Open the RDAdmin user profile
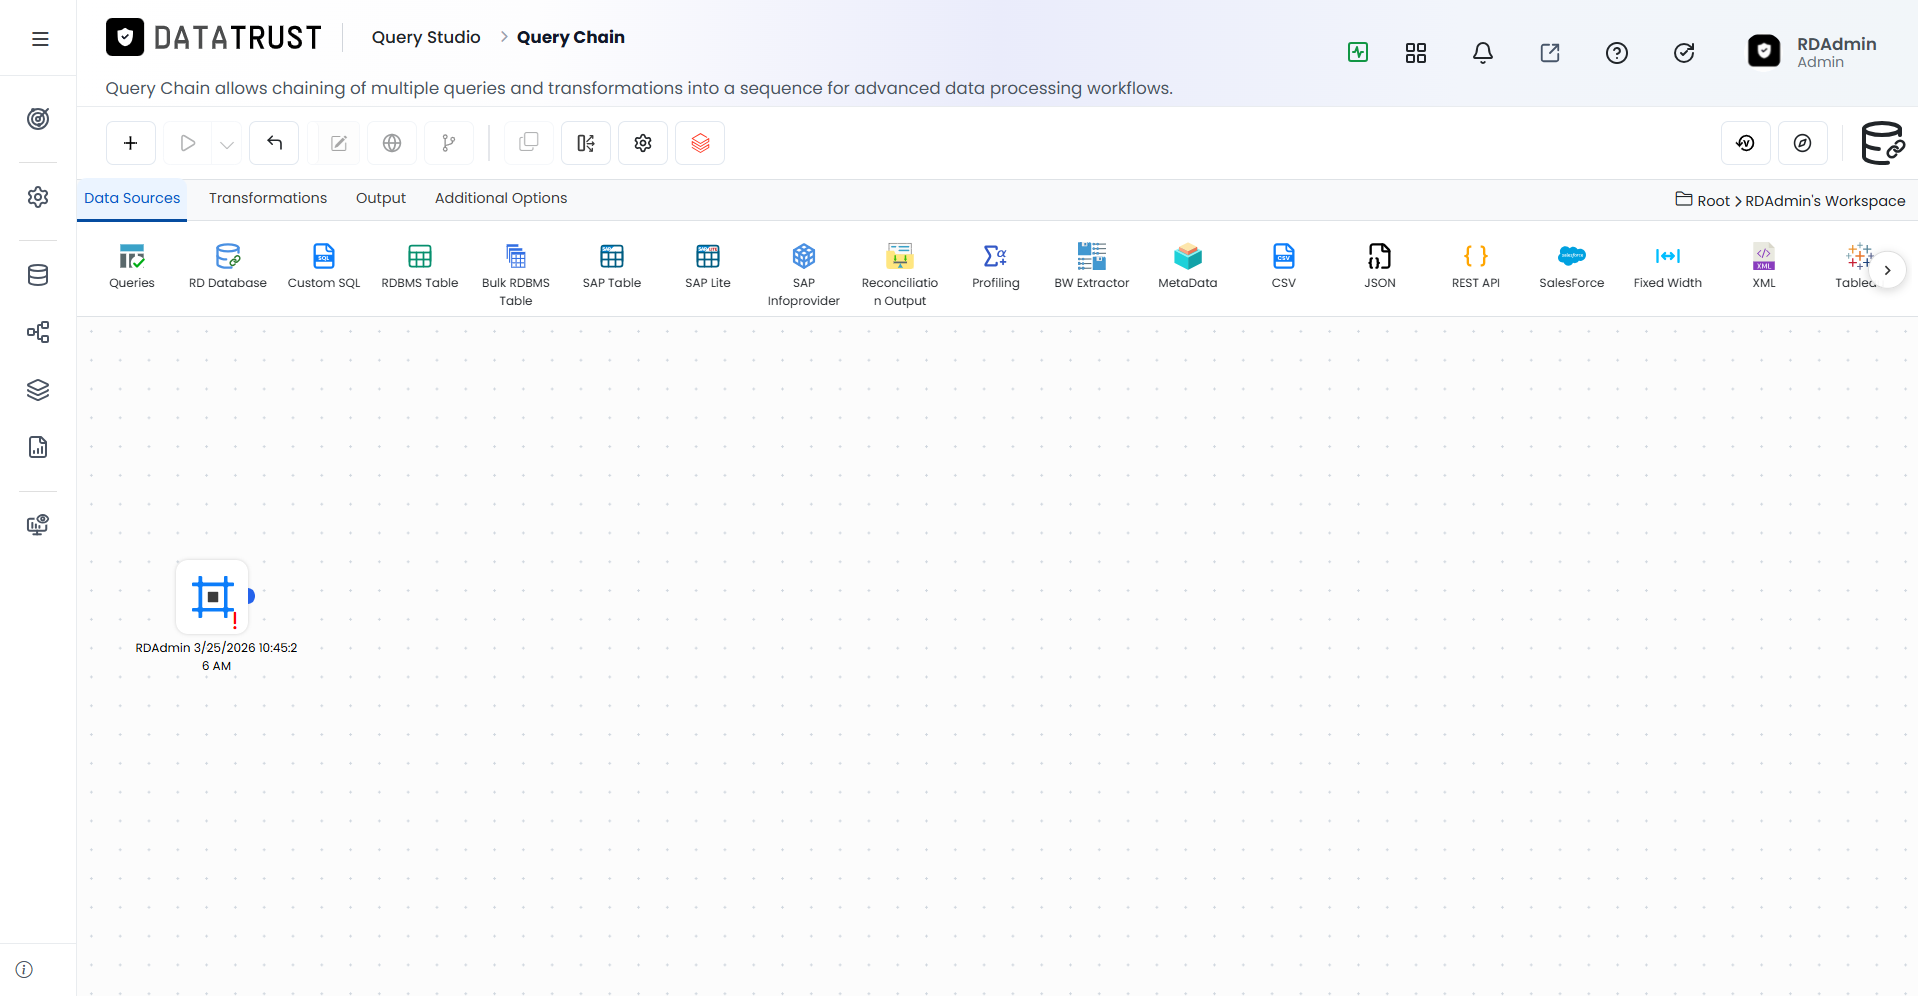The width and height of the screenshot is (1918, 996). click(1812, 52)
